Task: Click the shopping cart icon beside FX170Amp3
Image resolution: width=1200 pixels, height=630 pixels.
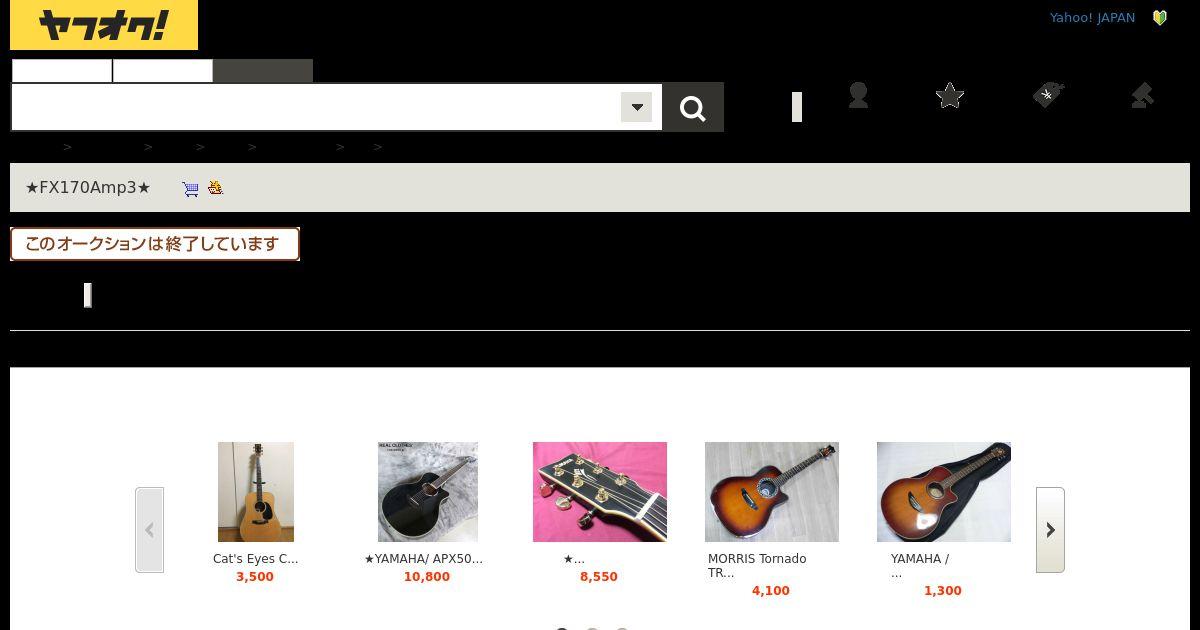Action: click(190, 188)
